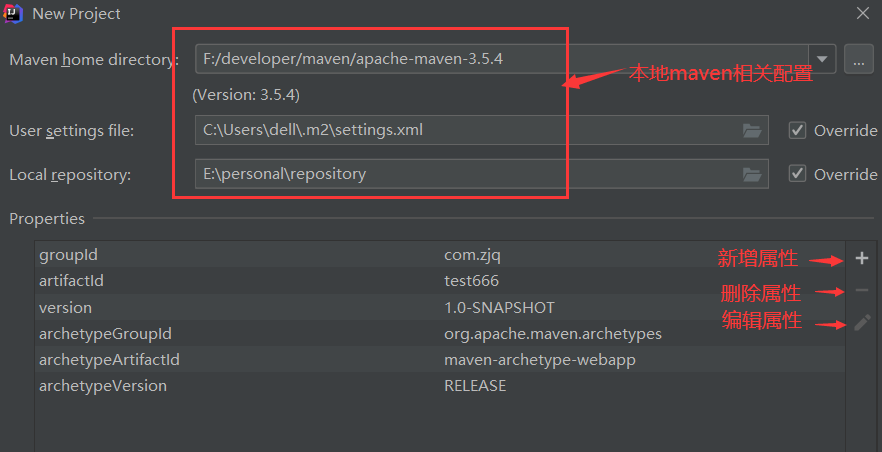Click folder icon in Local repository field
882x452 pixels.
(752, 174)
